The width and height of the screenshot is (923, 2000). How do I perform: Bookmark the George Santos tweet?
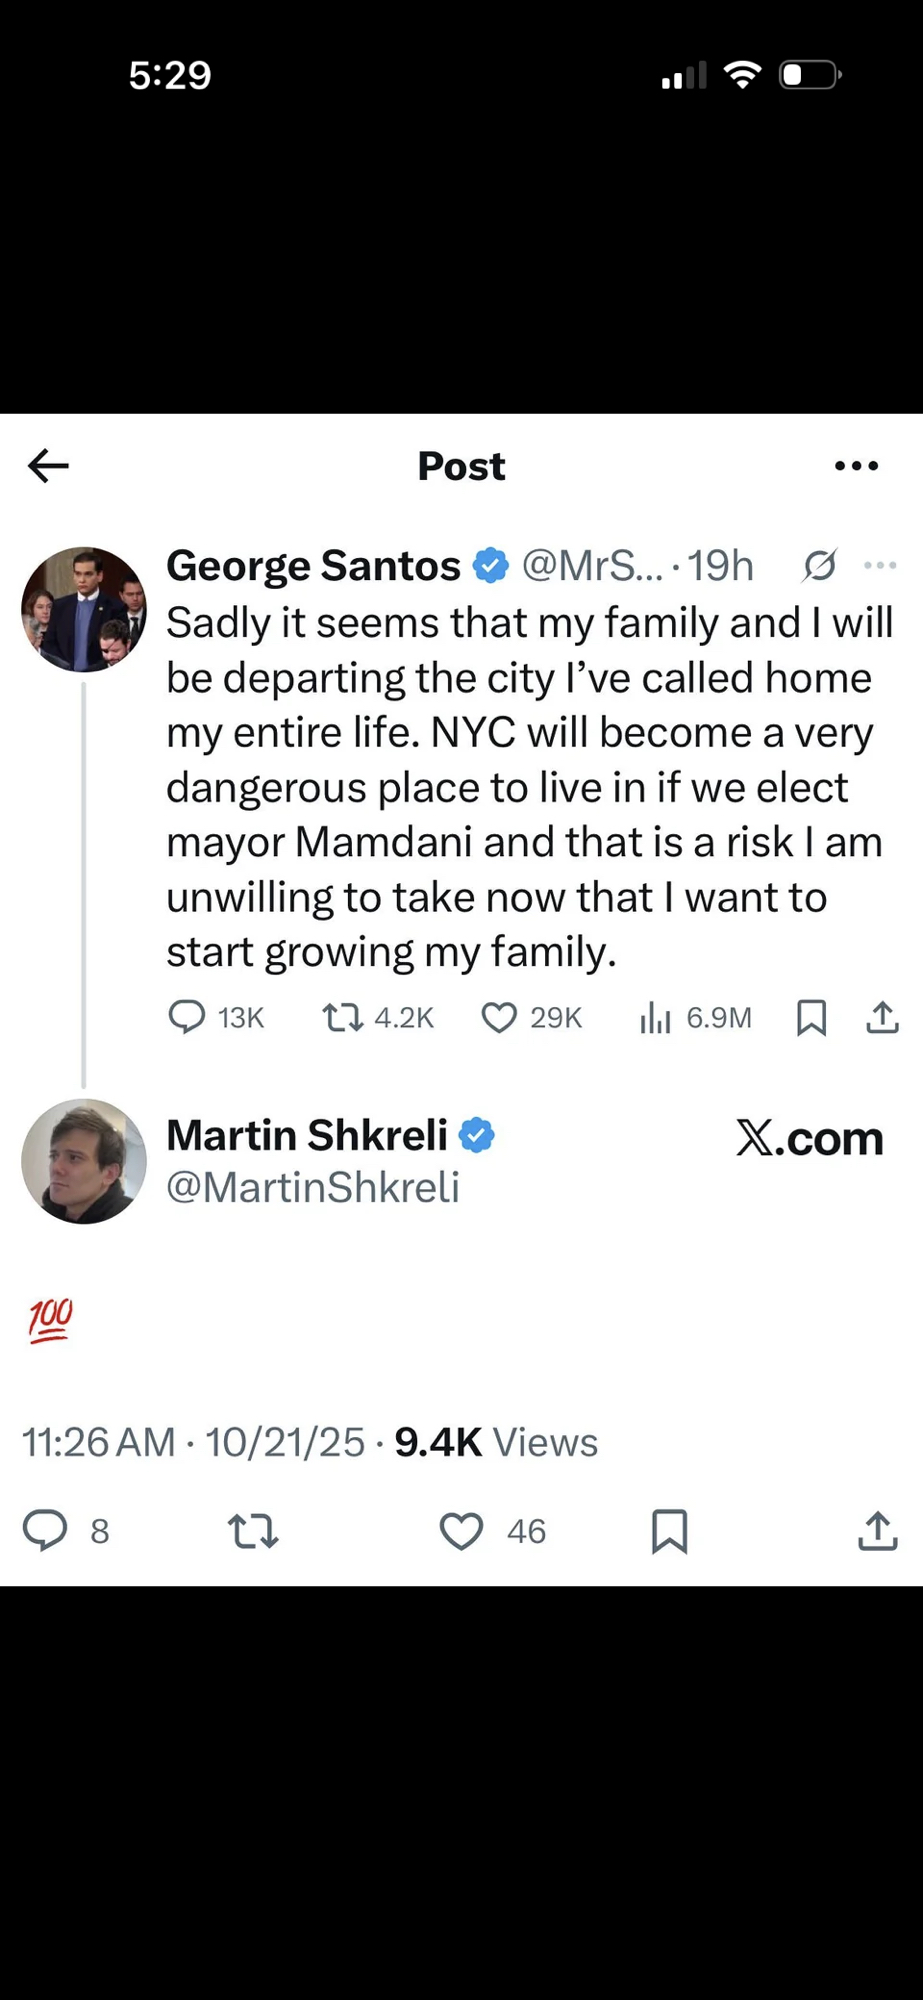pos(811,1018)
